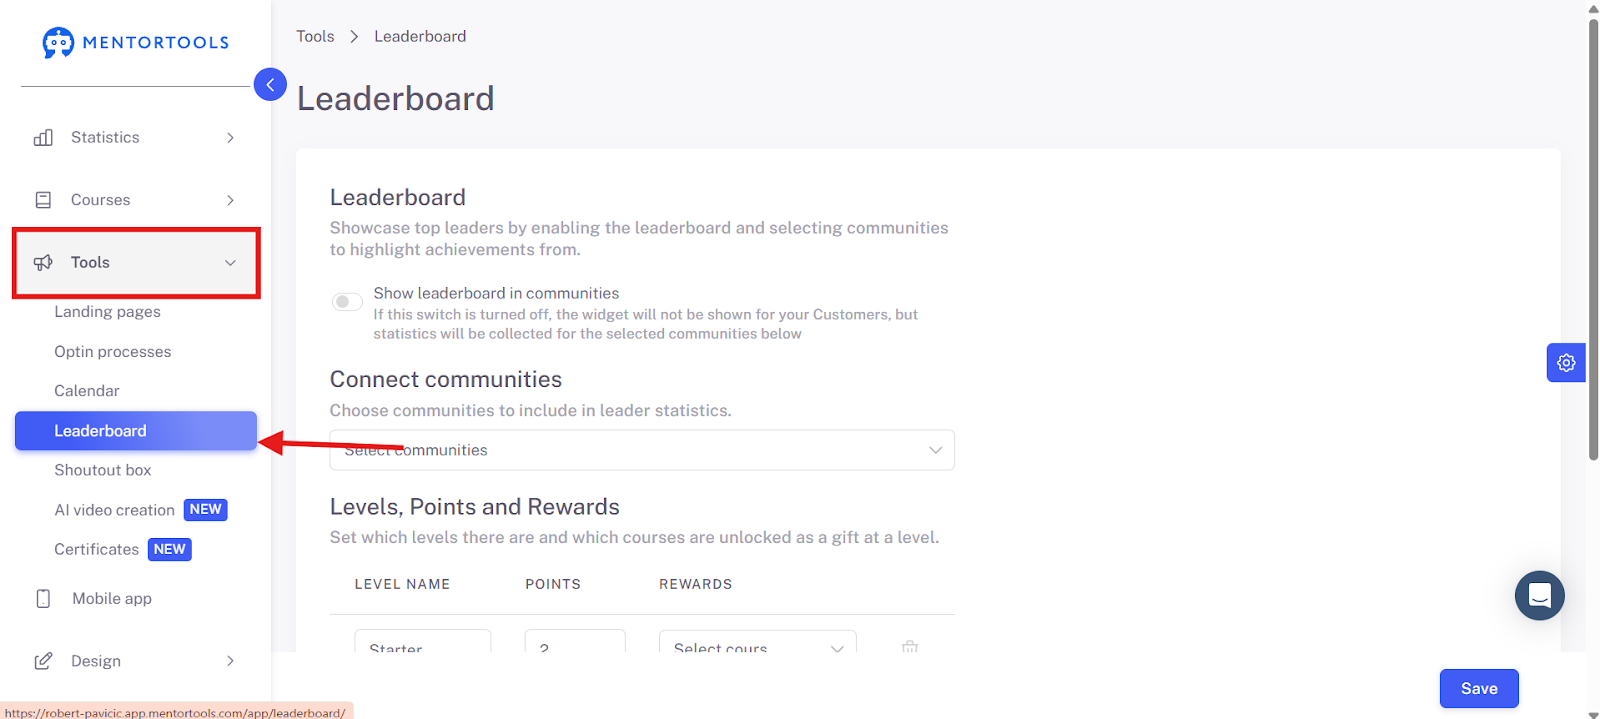
Task: Select Landing pages menu item
Action: tap(107, 312)
